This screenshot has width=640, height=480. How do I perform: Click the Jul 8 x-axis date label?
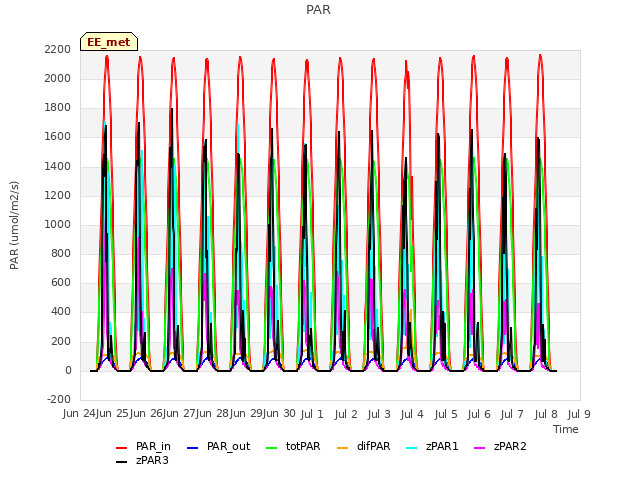point(546,414)
